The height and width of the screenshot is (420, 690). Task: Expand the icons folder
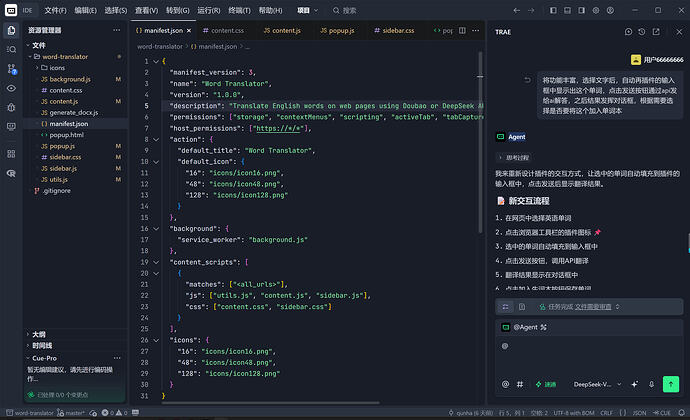coord(57,68)
